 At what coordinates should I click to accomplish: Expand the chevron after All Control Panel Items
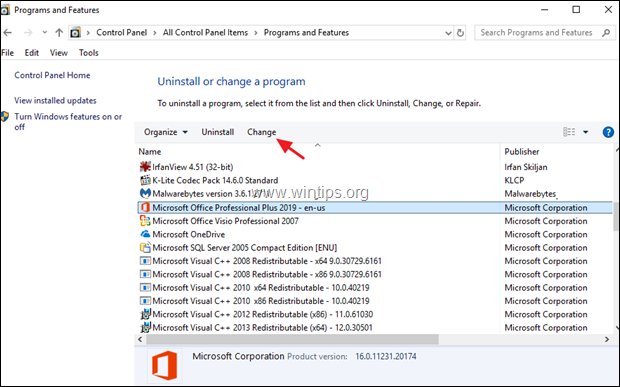tap(255, 33)
